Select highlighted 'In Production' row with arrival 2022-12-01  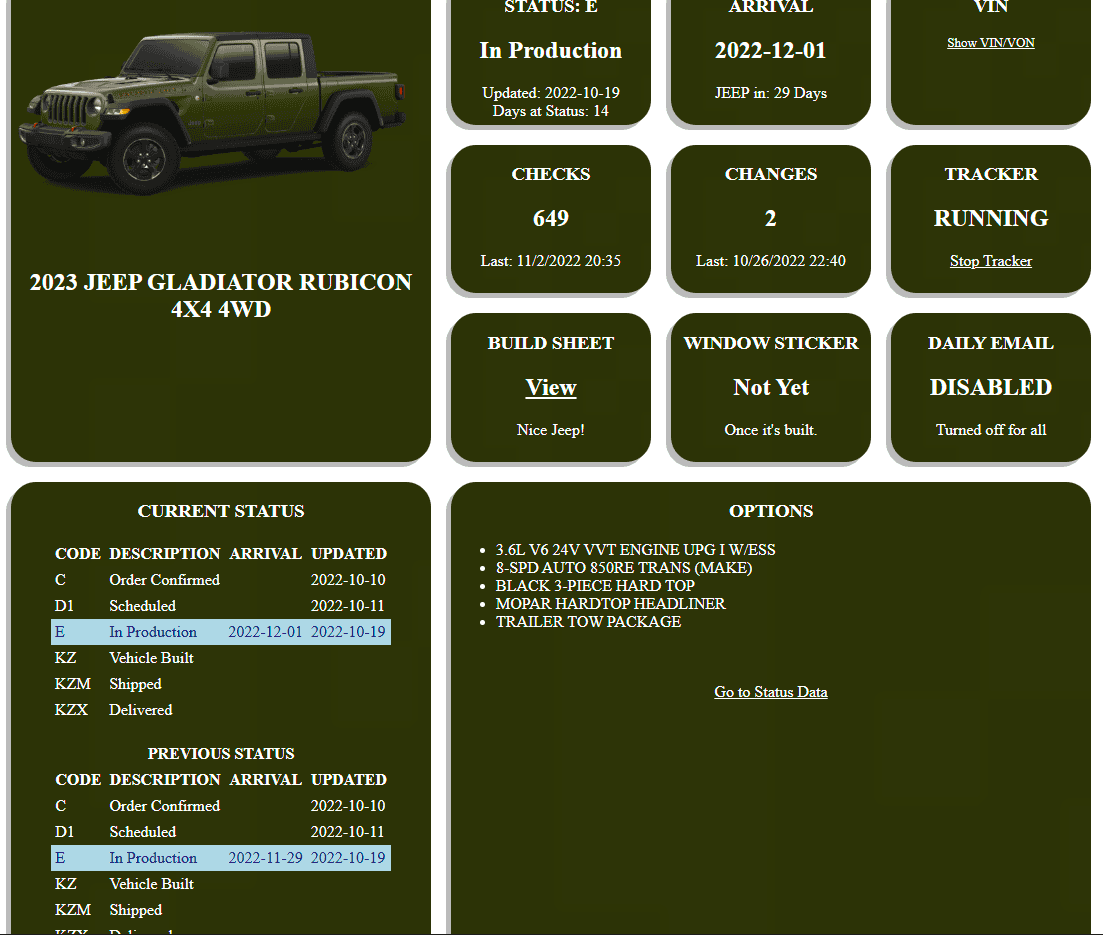[x=221, y=632]
